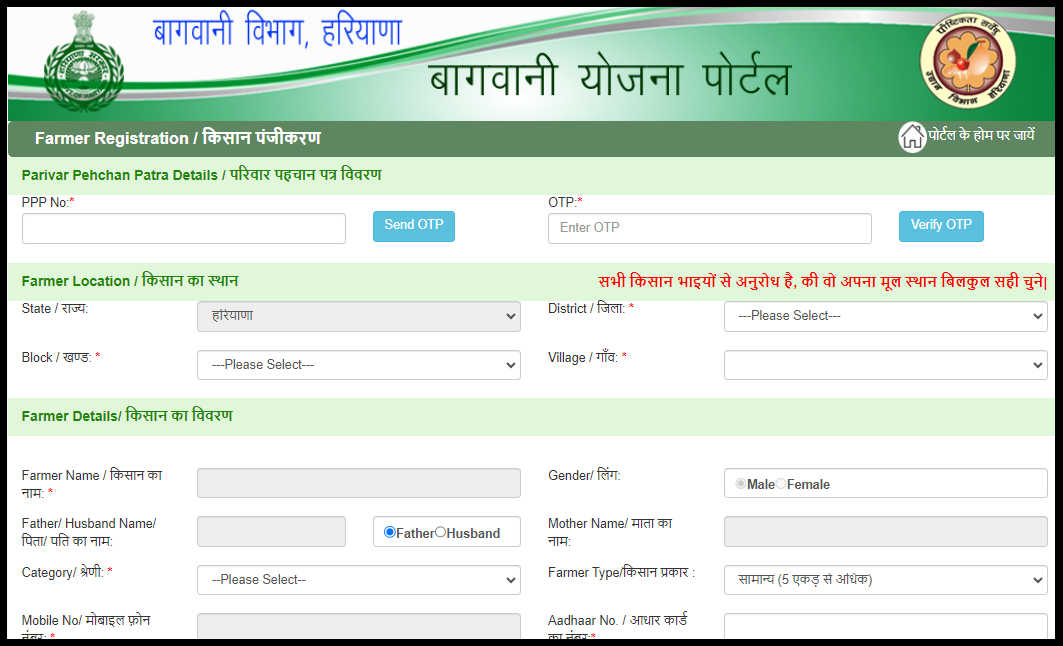Screen dimensions: 1063x646
Task: Click the 'Farmer Registration / किसान पंजीकरण' heading
Action: pyautogui.click(x=178, y=138)
